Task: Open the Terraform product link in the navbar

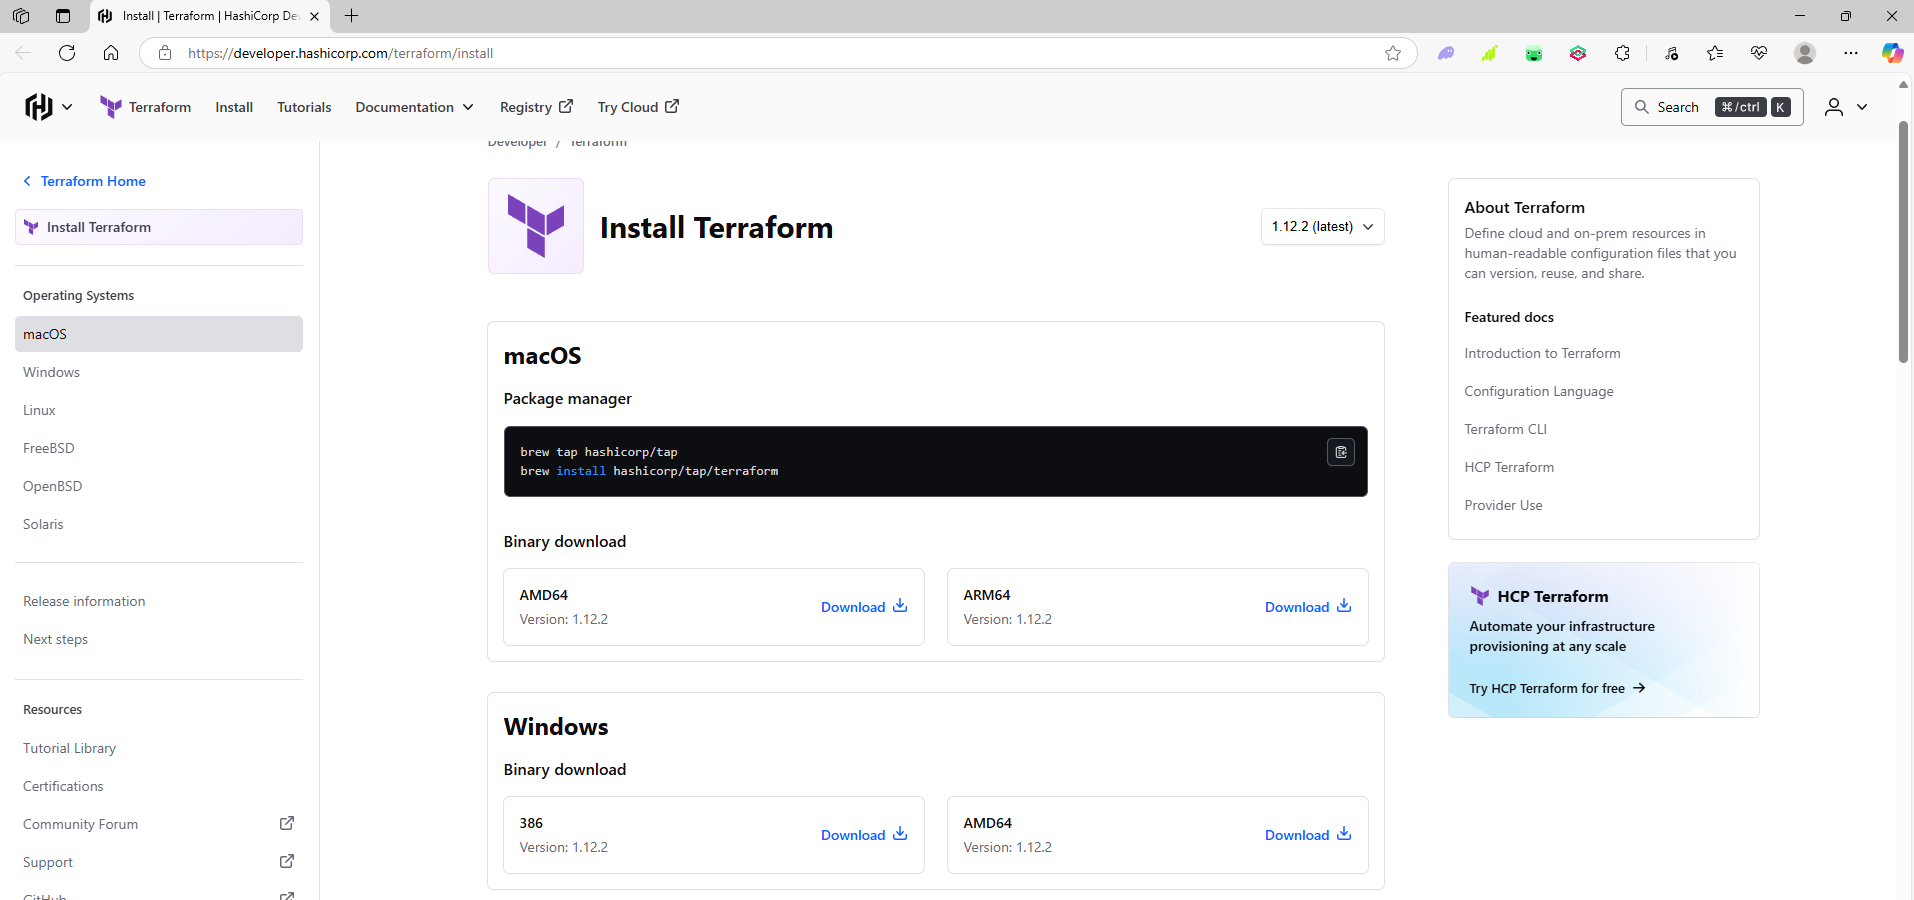Action: point(146,107)
